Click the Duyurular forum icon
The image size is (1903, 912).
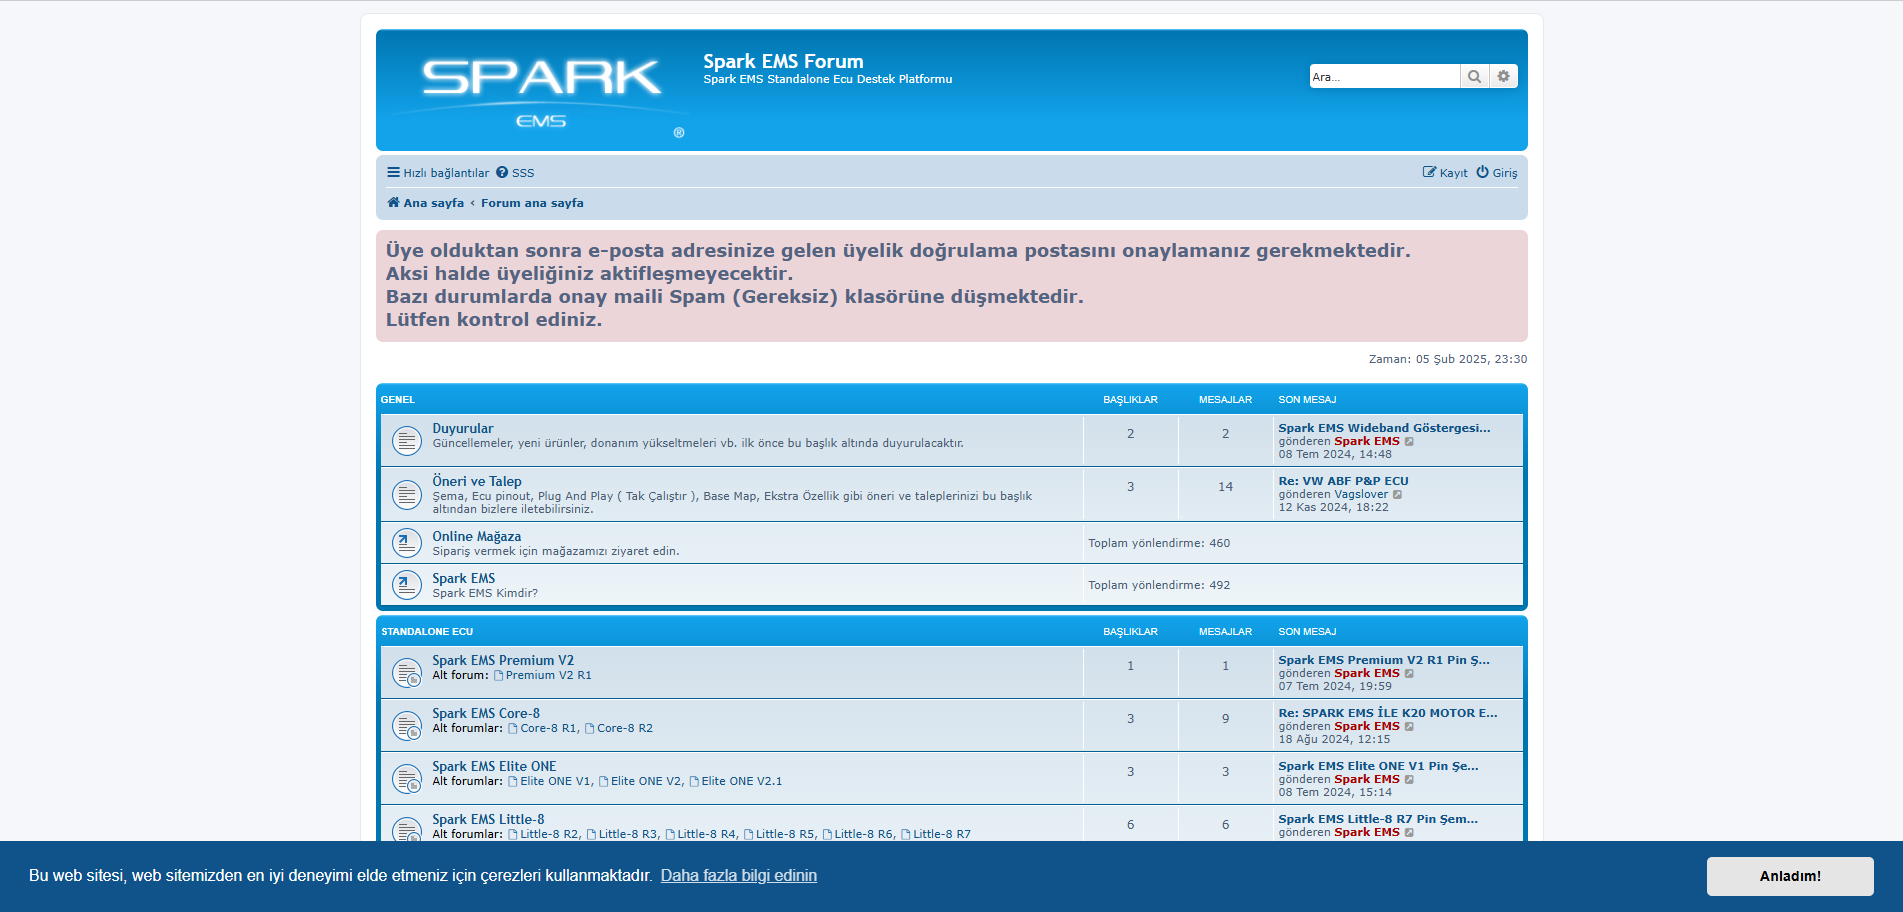click(406, 440)
